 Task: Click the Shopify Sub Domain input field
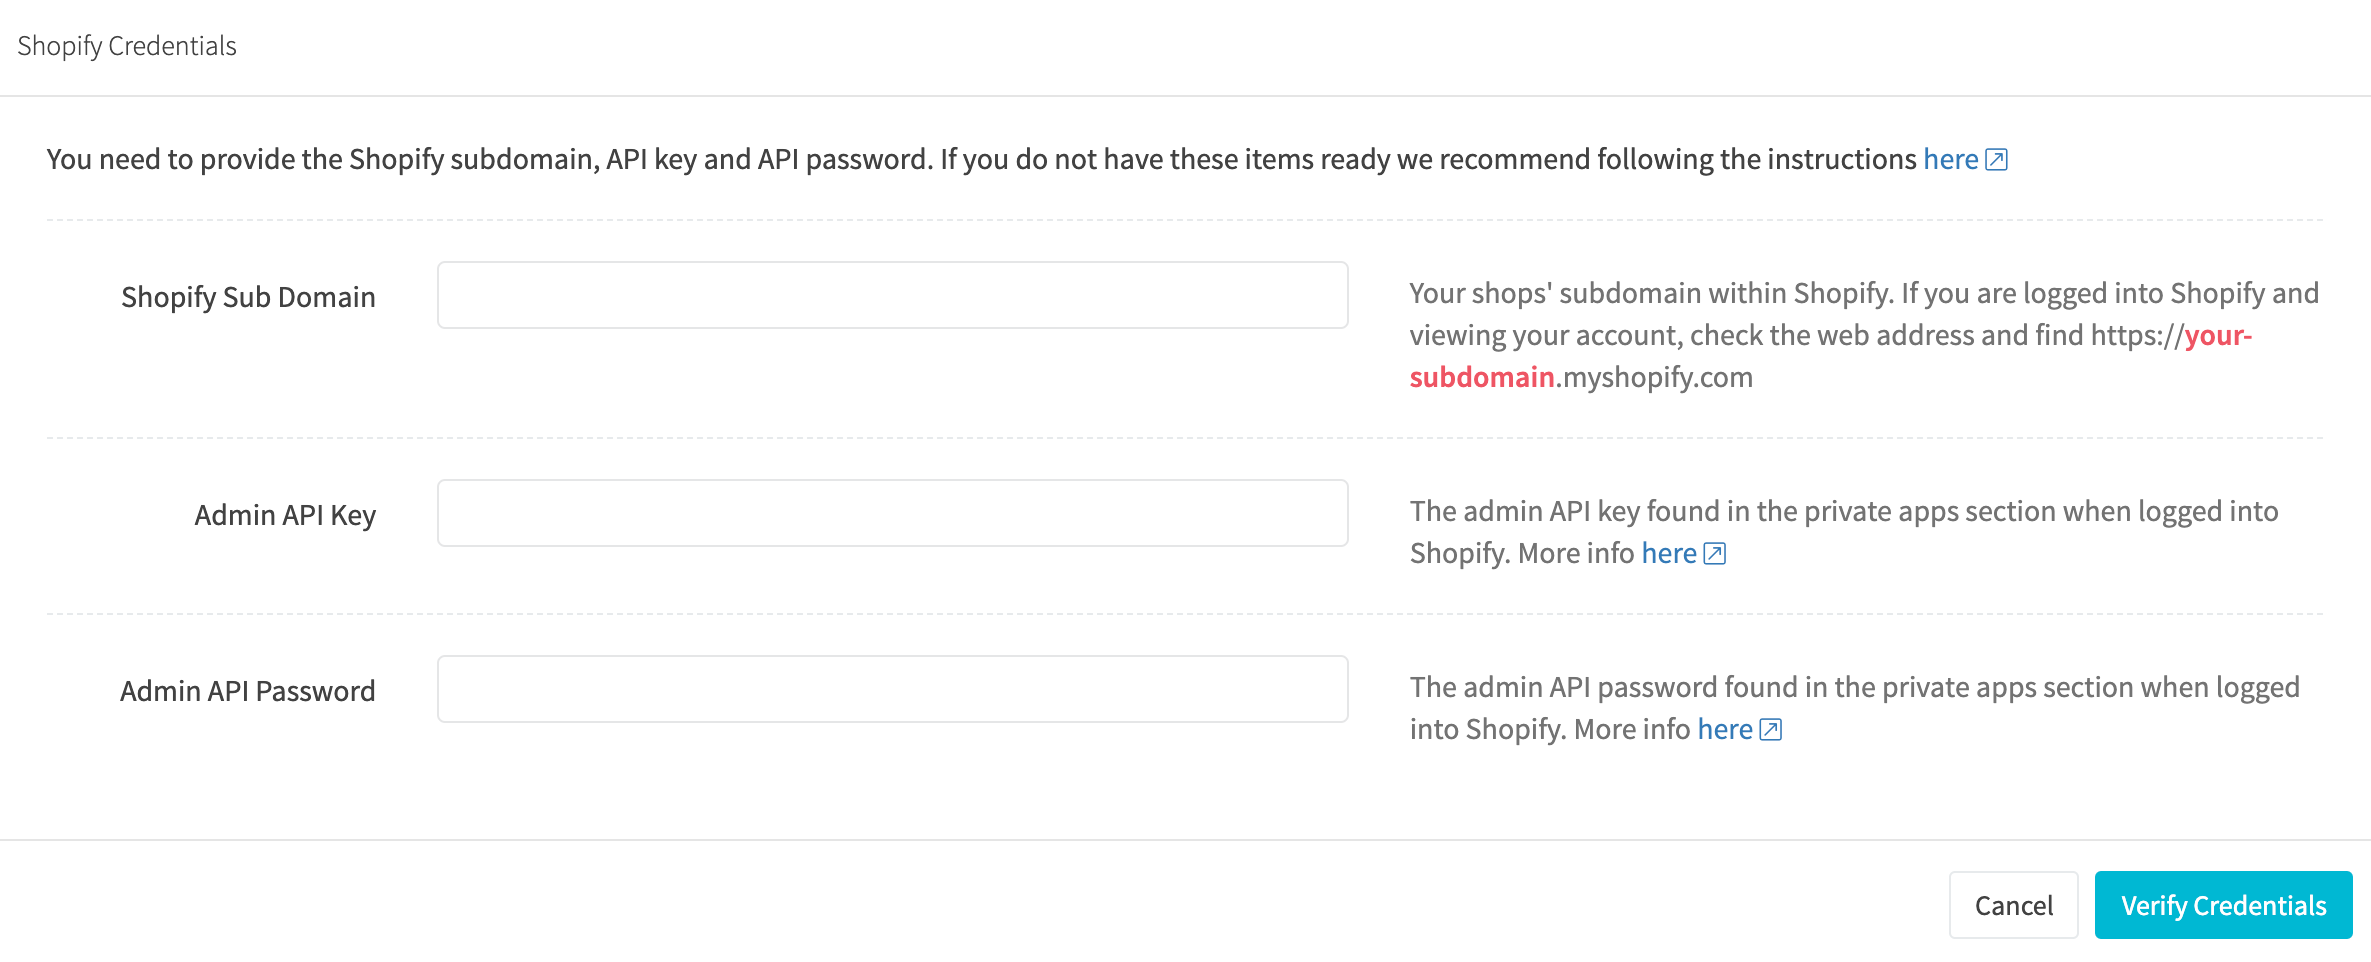(892, 295)
